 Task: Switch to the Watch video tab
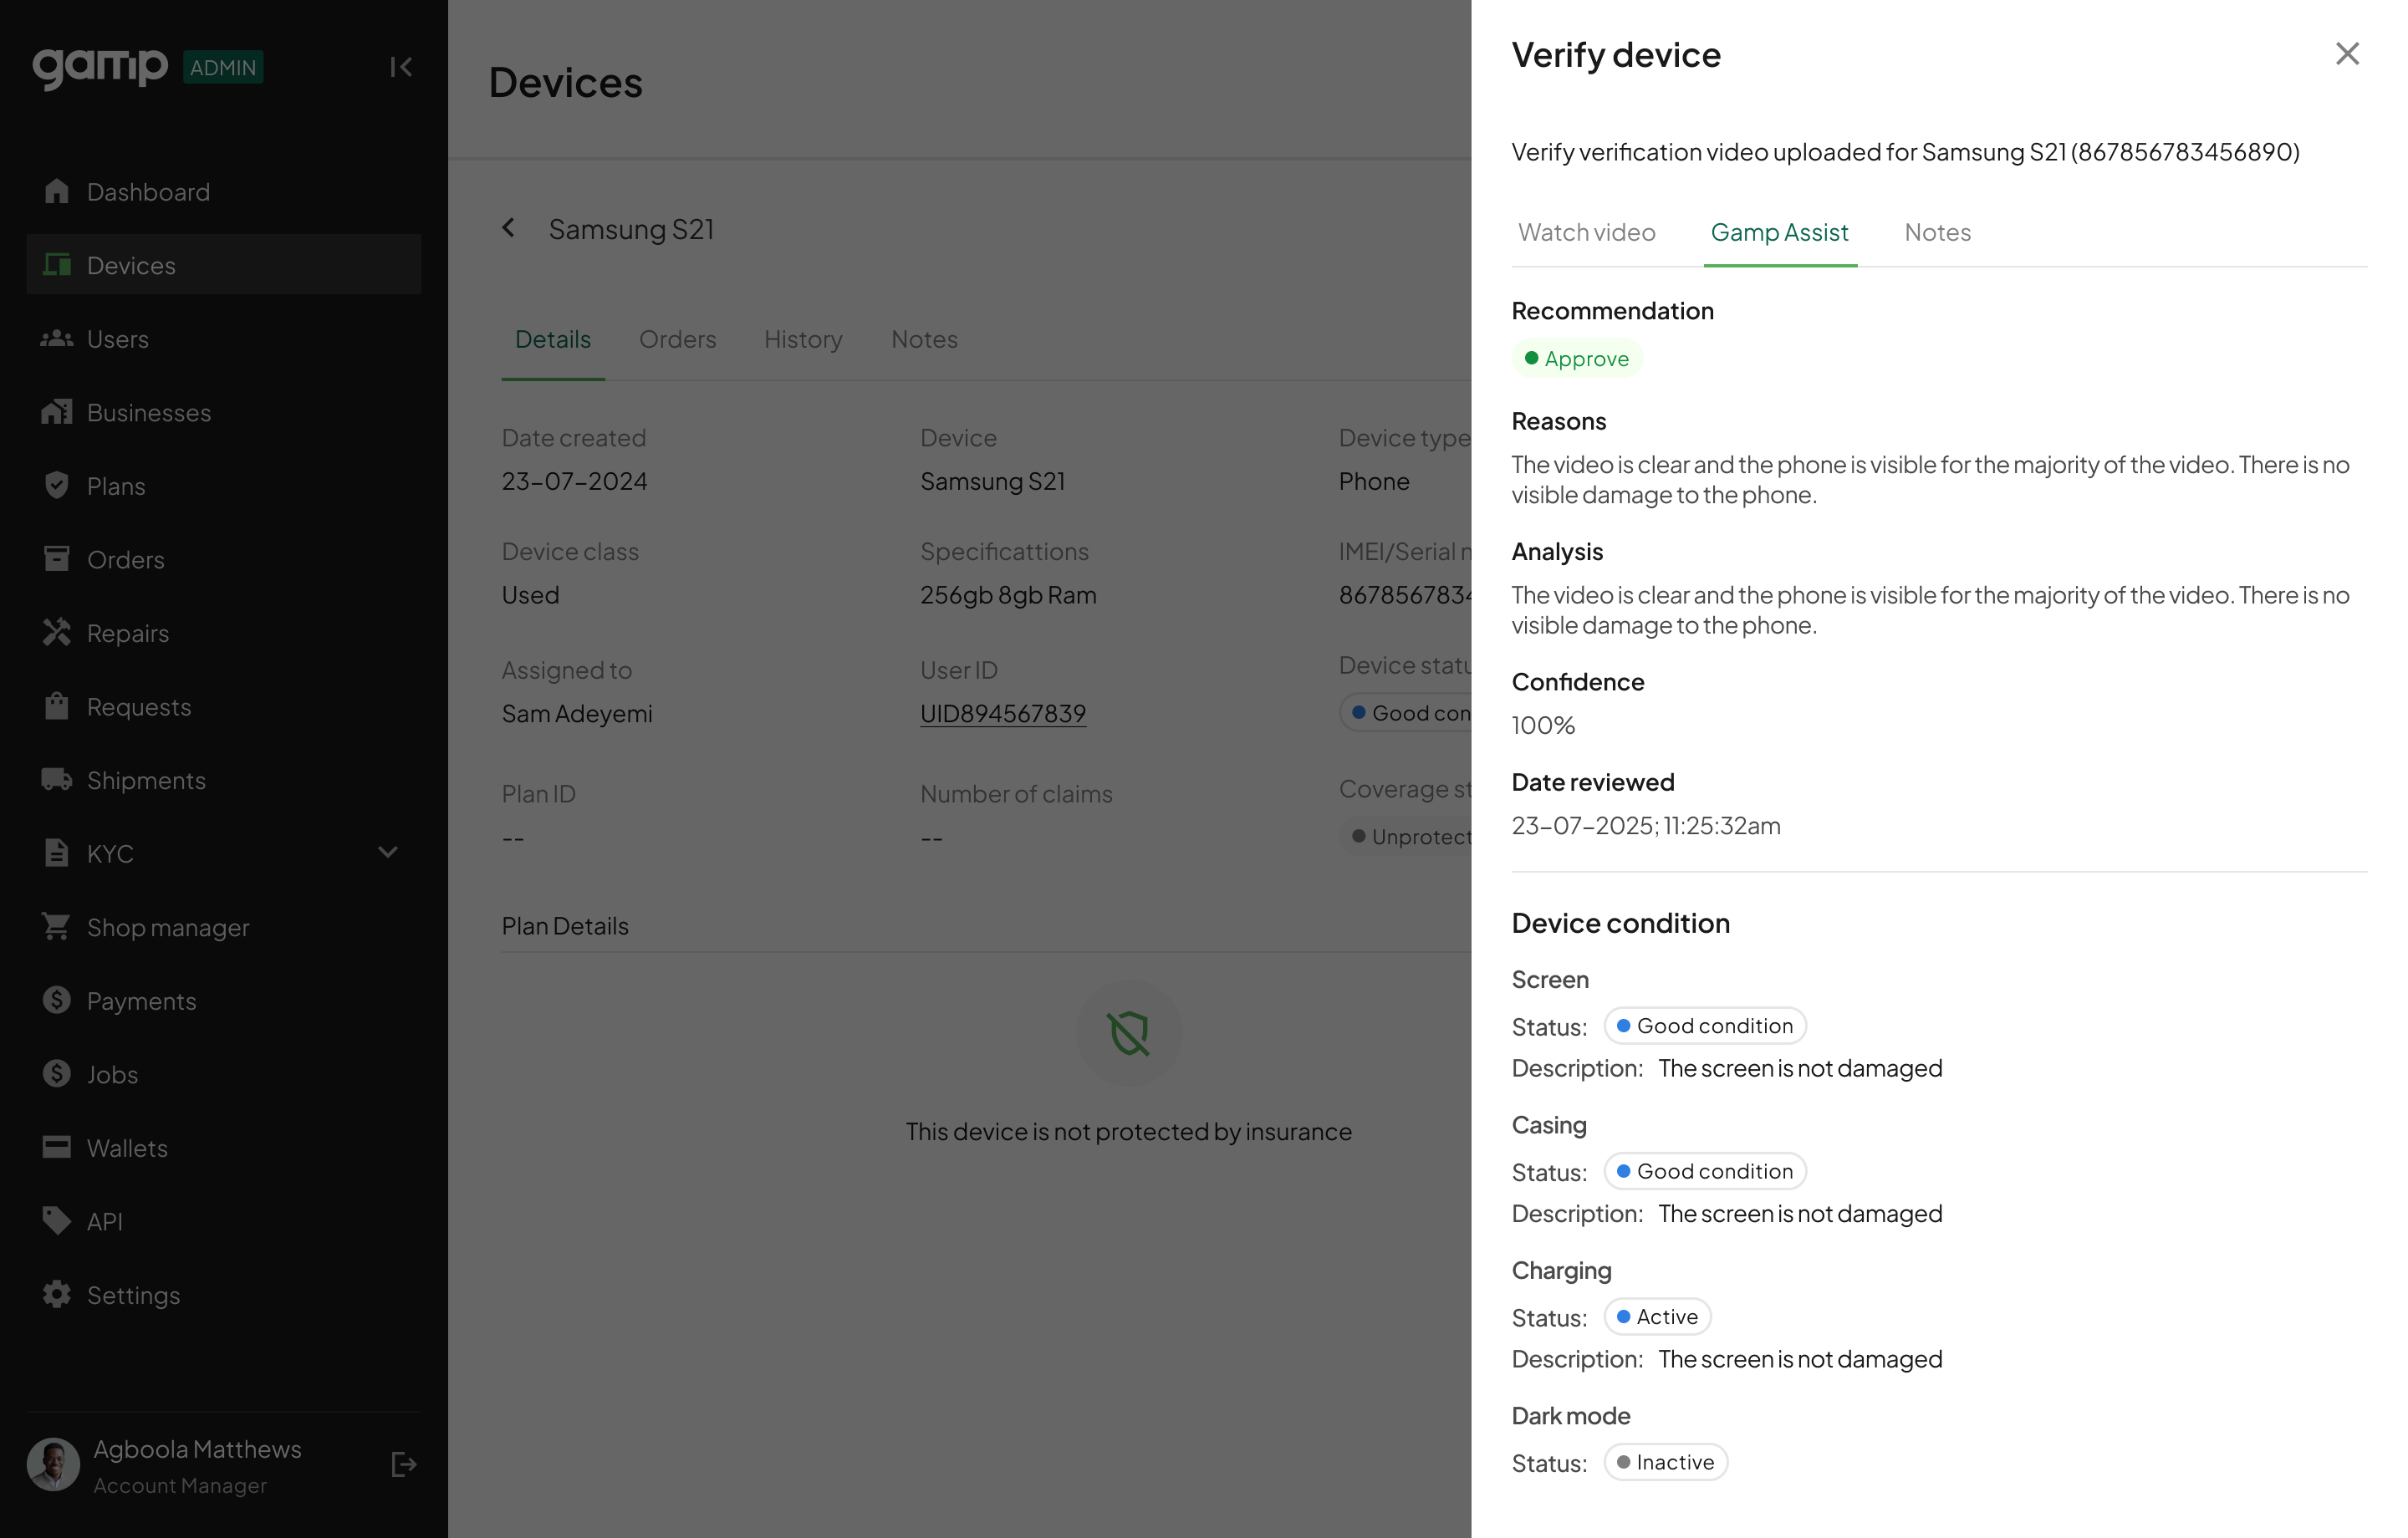[1586, 232]
